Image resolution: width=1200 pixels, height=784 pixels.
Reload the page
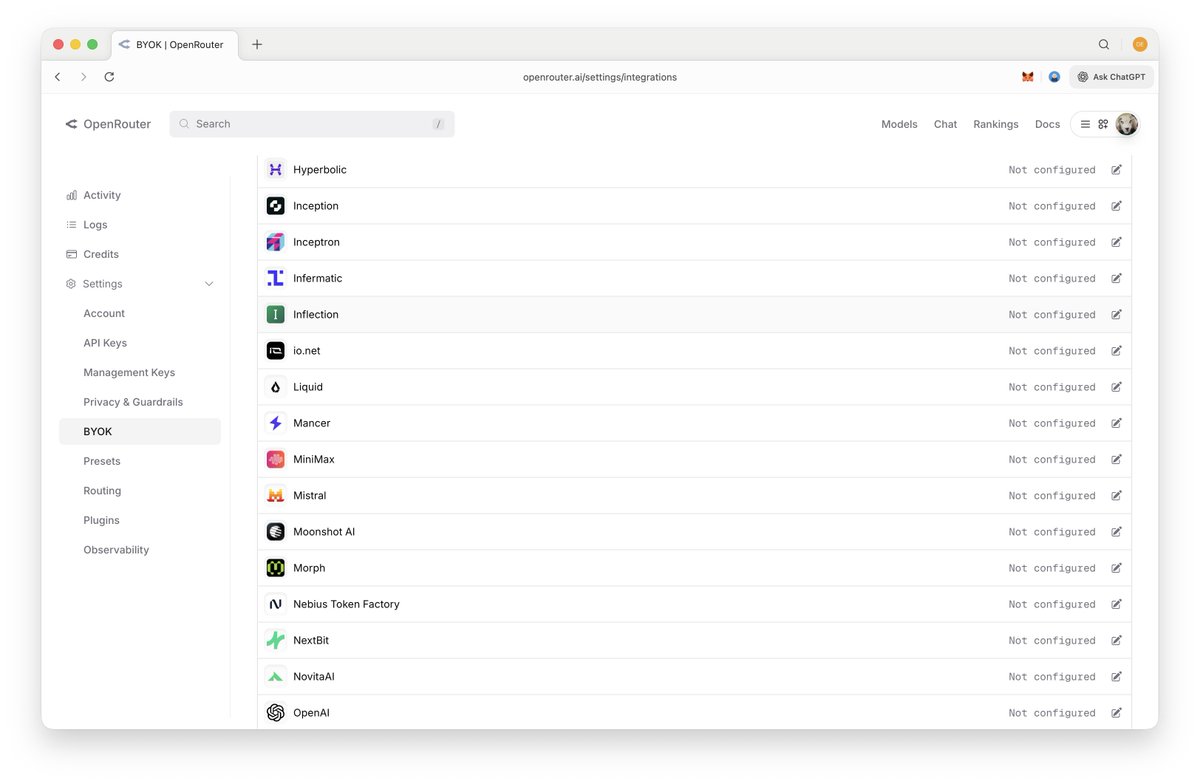(109, 77)
